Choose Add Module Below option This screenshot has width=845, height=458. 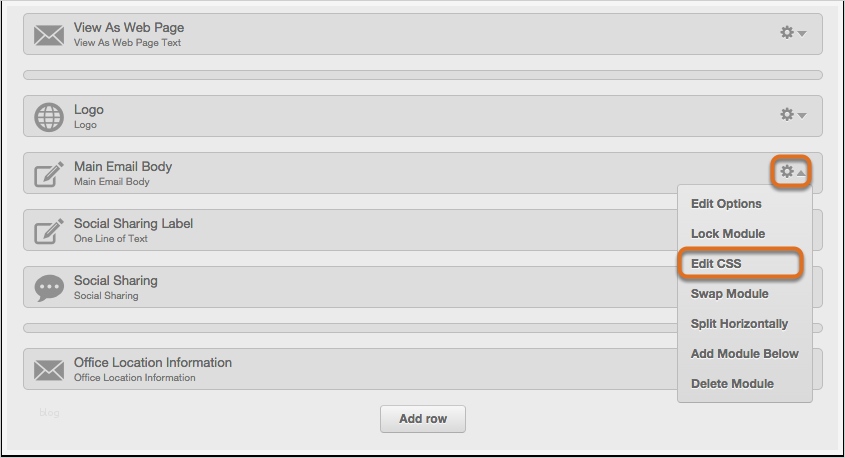744,354
